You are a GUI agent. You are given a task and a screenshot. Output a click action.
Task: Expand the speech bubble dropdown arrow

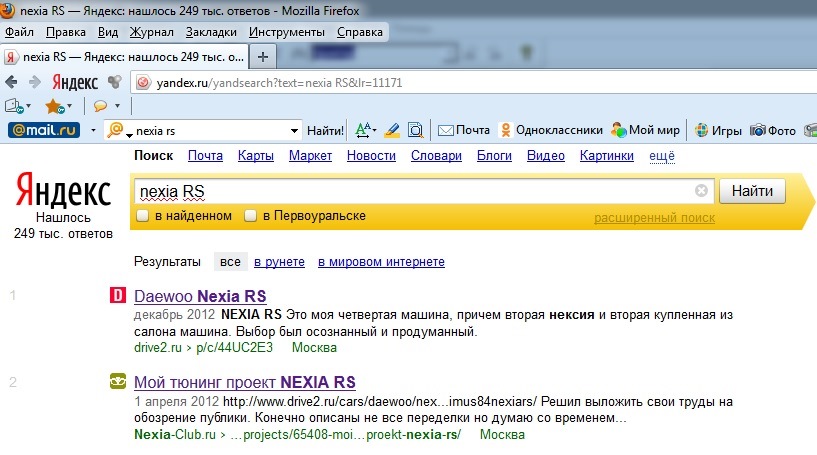point(117,106)
